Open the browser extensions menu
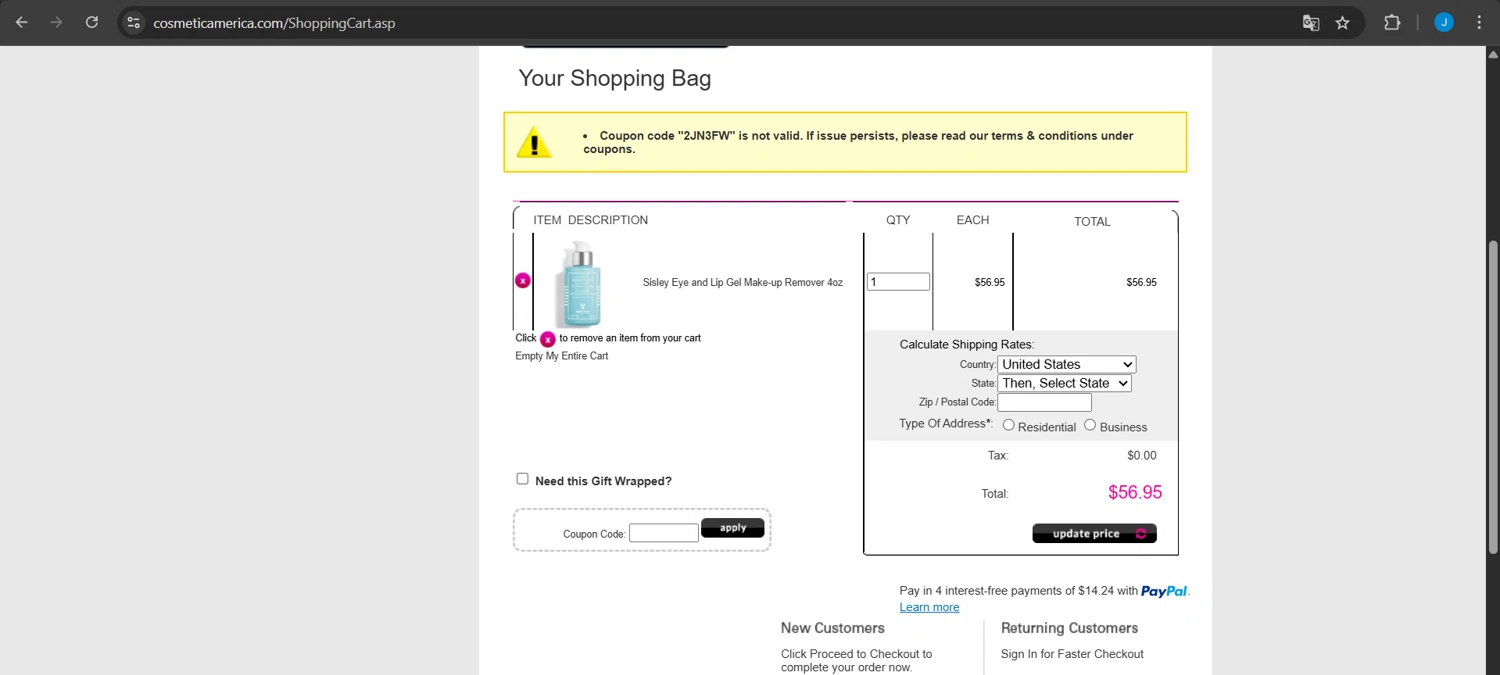This screenshot has width=1500, height=675. [1392, 22]
